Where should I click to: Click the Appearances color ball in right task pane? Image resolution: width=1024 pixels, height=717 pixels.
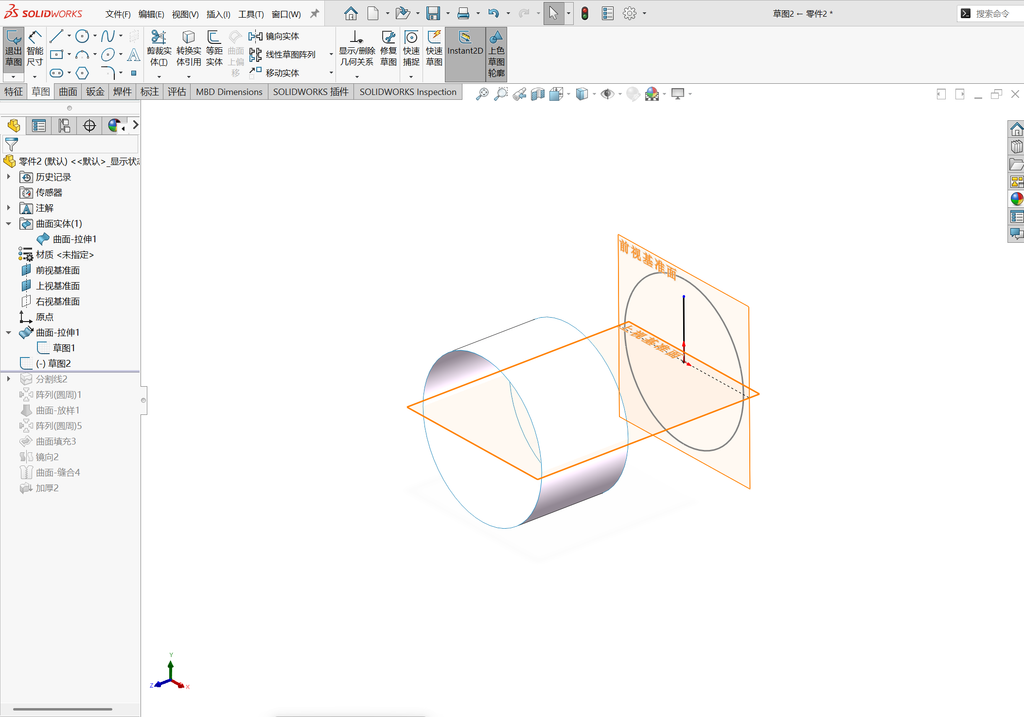tap(1017, 199)
